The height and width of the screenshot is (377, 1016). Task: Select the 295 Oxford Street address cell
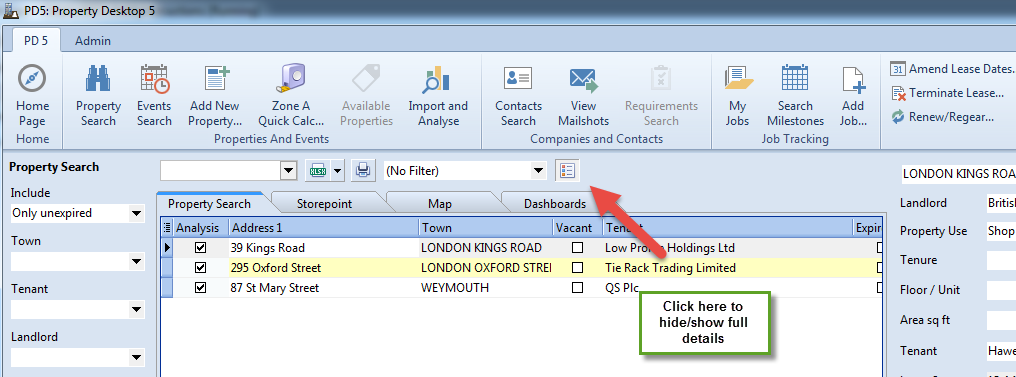(x=324, y=268)
